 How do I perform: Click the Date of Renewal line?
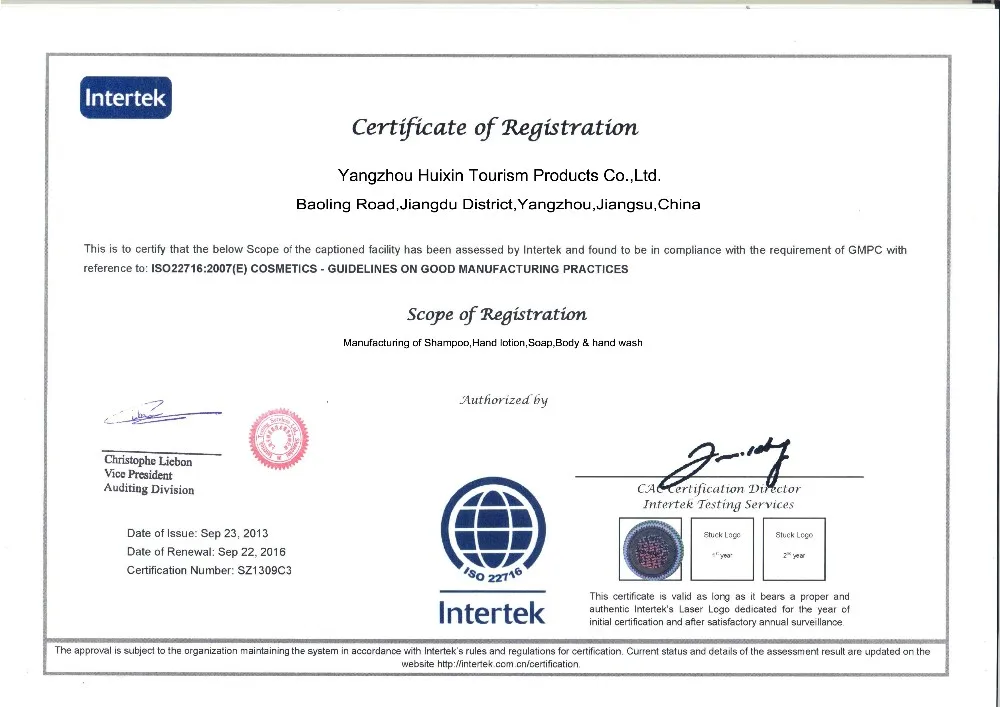click(x=205, y=552)
